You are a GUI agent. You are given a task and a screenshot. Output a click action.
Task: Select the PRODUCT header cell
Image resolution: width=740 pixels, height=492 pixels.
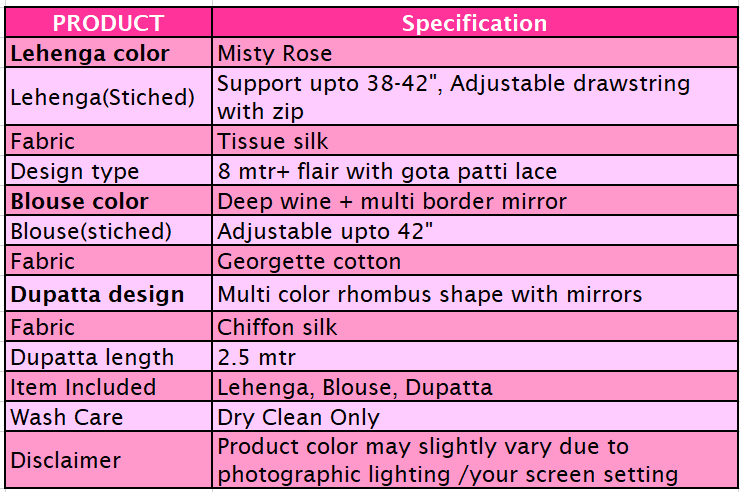[x=109, y=23]
